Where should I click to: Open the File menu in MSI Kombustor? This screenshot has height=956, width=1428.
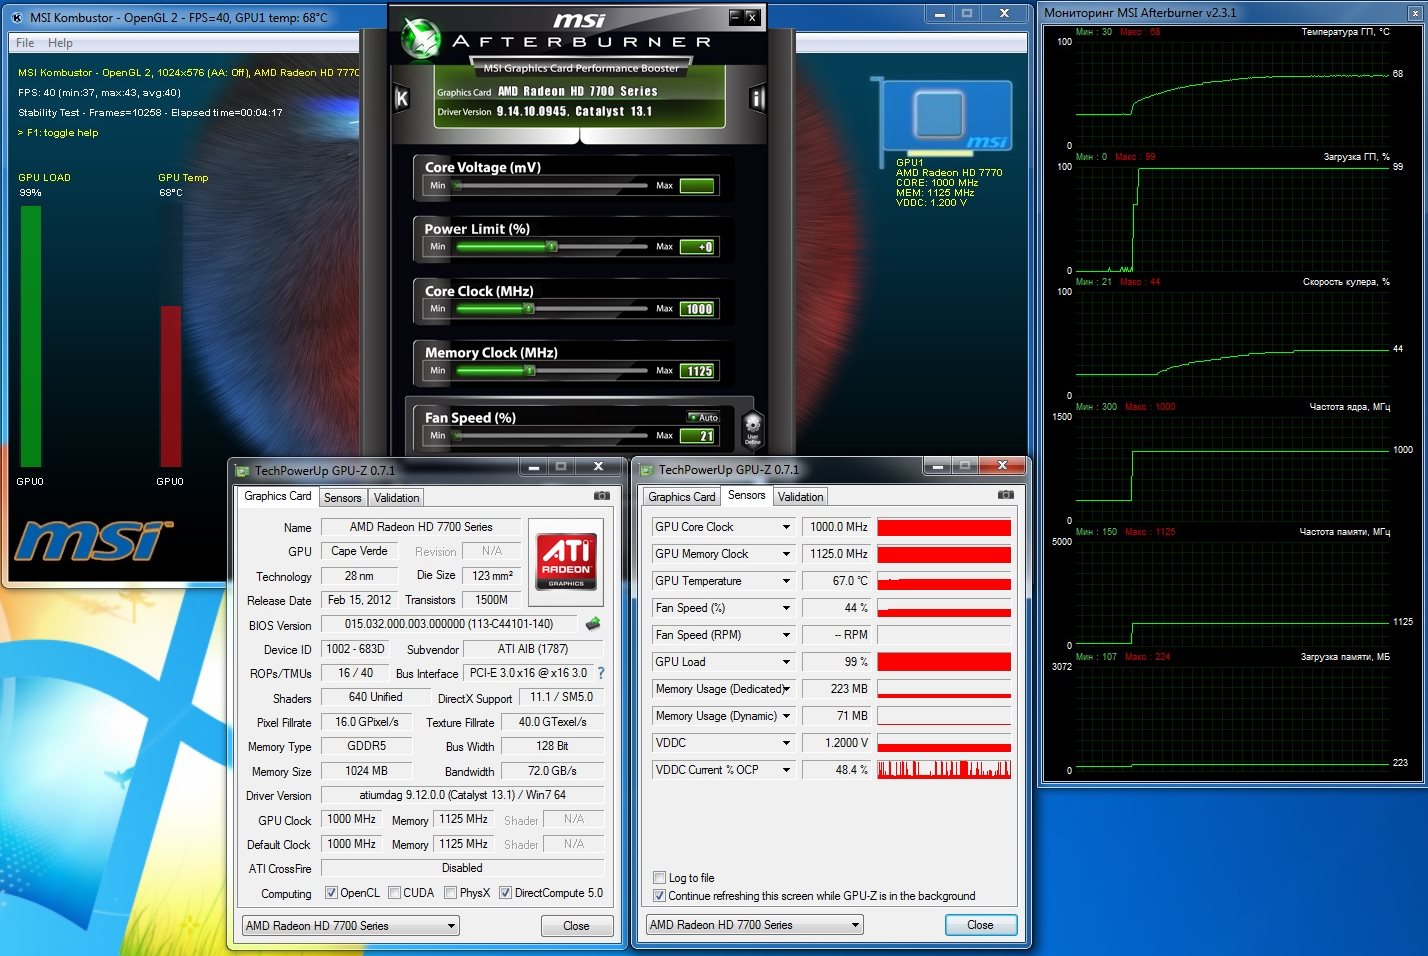pyautogui.click(x=25, y=43)
